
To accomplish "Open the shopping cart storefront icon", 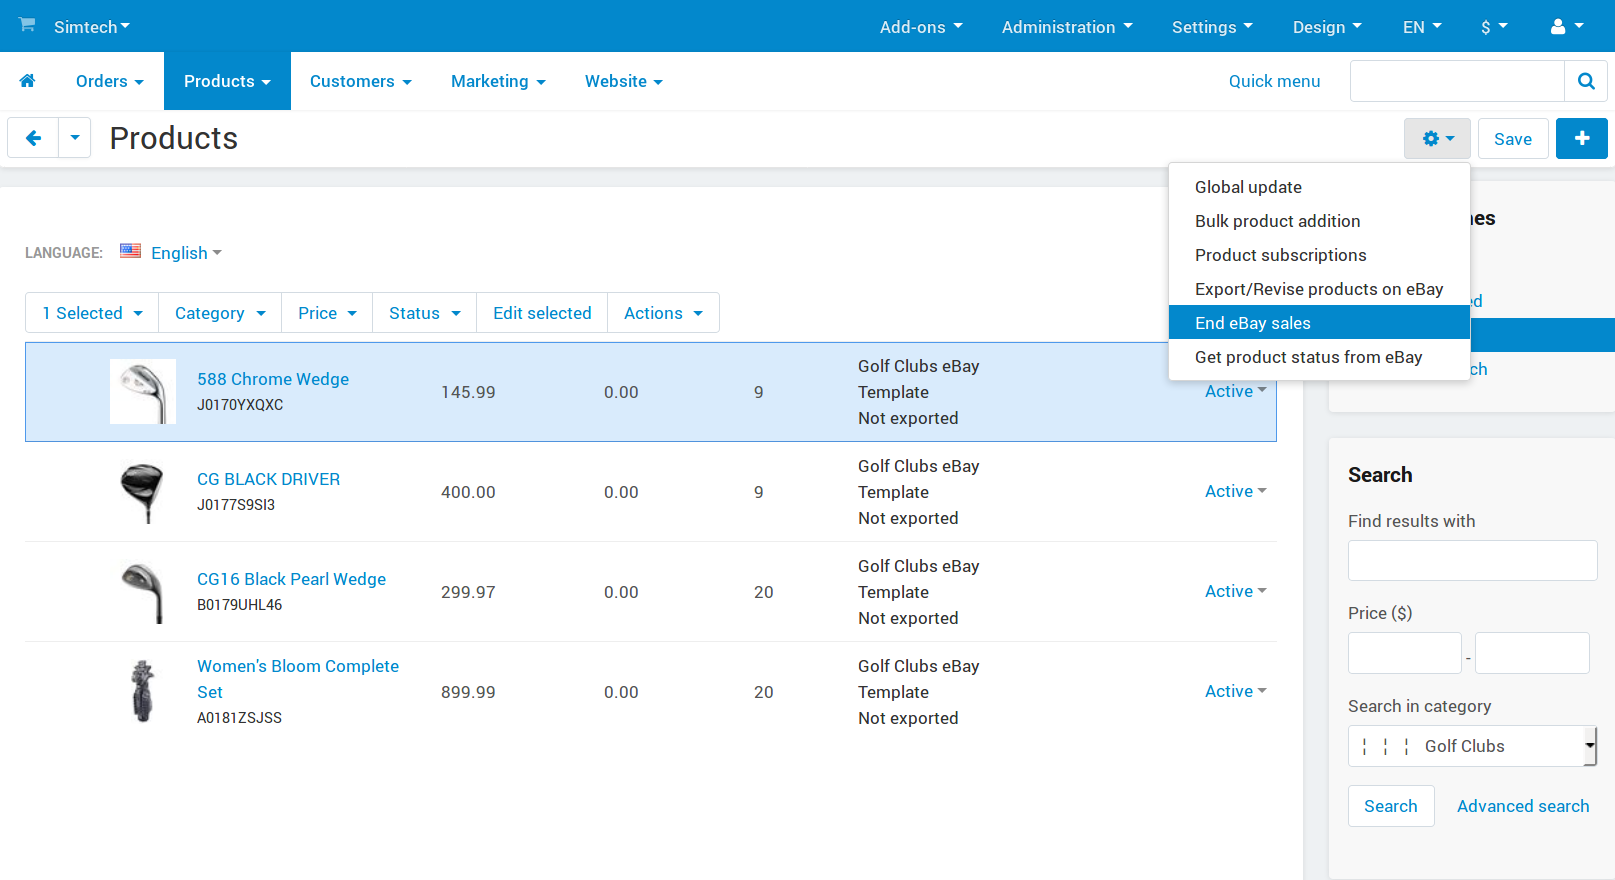I will click(x=27, y=24).
